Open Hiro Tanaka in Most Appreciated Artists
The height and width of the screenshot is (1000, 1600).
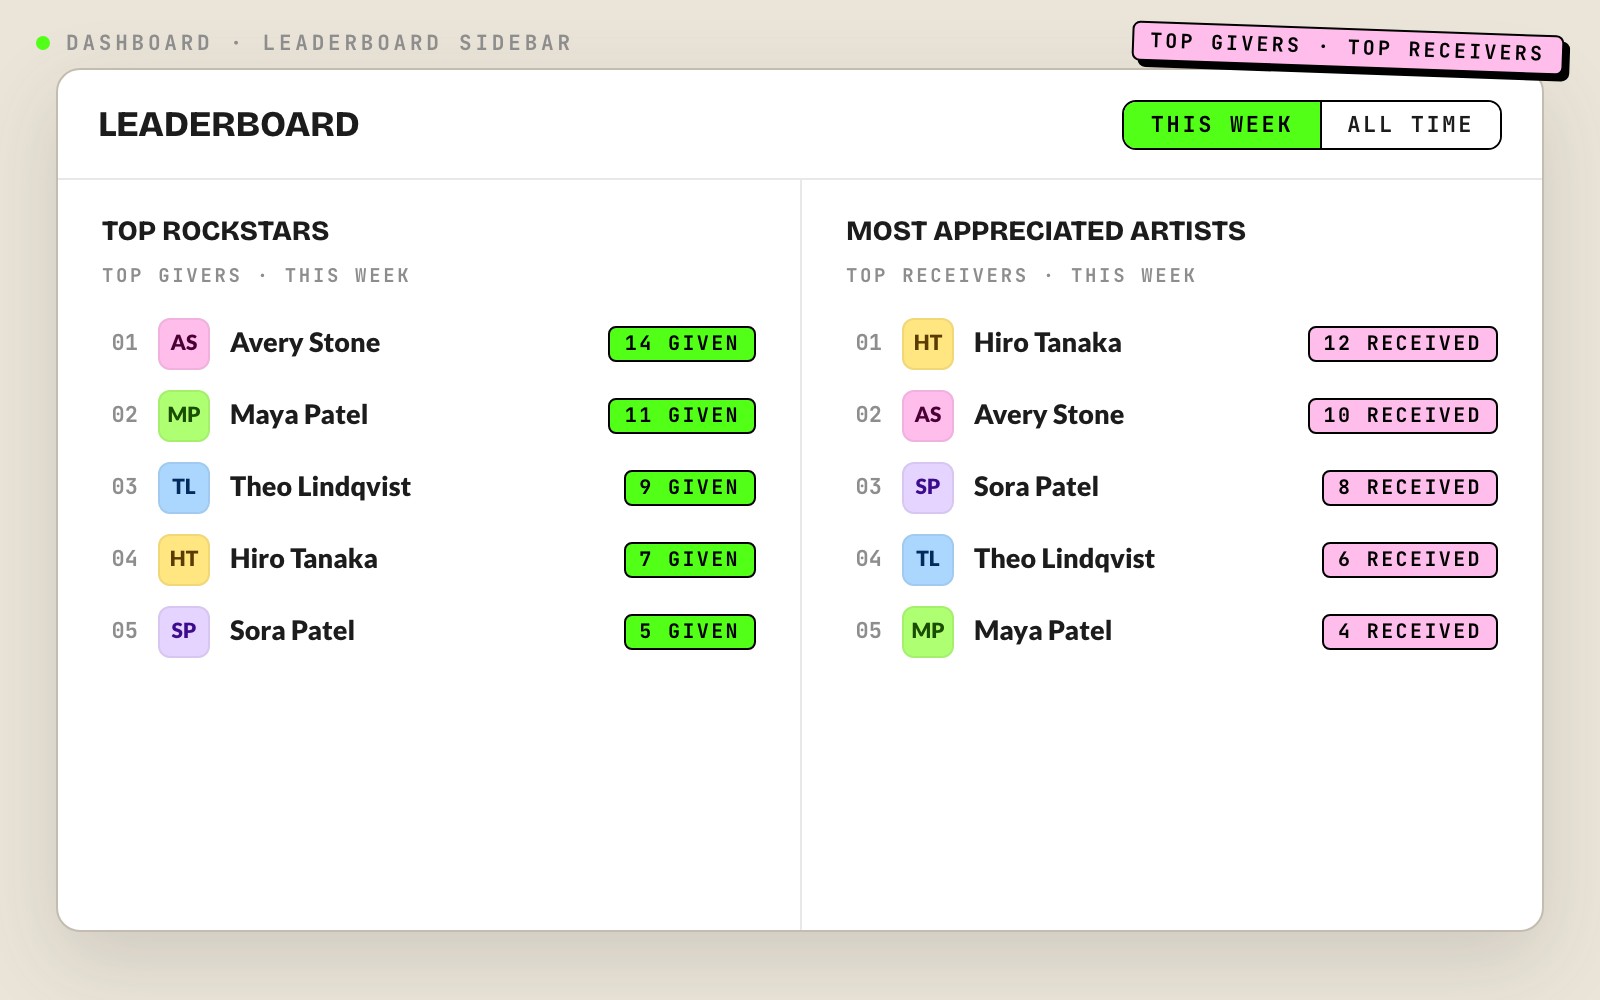[1048, 343]
